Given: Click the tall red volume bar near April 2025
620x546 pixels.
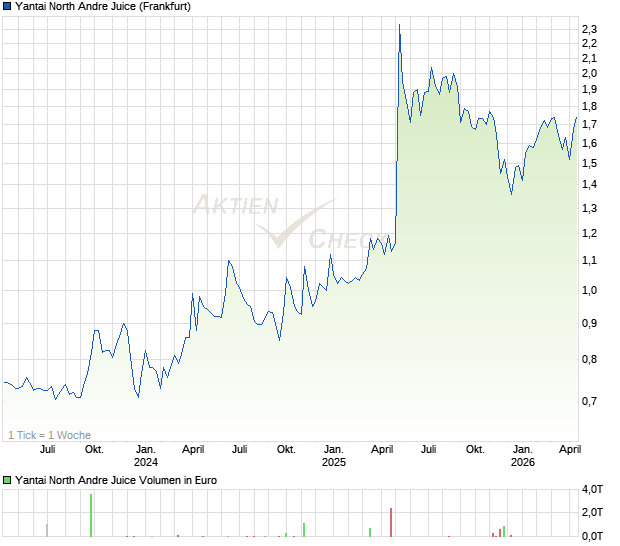Looking at the screenshot, I should click(391, 523).
